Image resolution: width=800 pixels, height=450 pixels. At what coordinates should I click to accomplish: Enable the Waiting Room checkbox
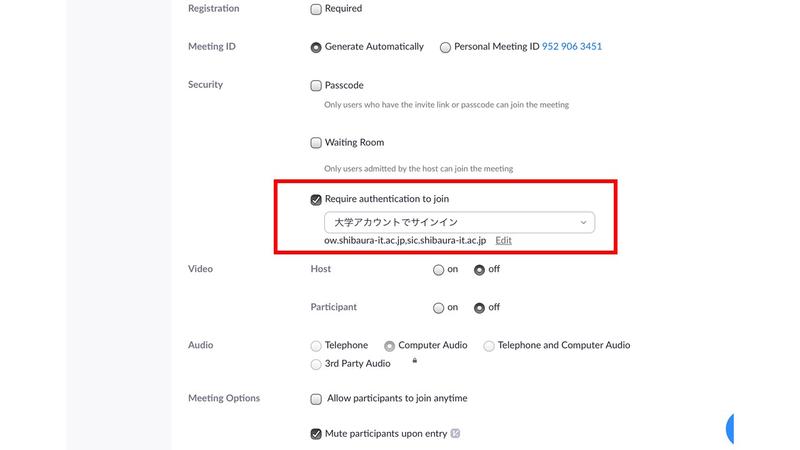[316, 142]
